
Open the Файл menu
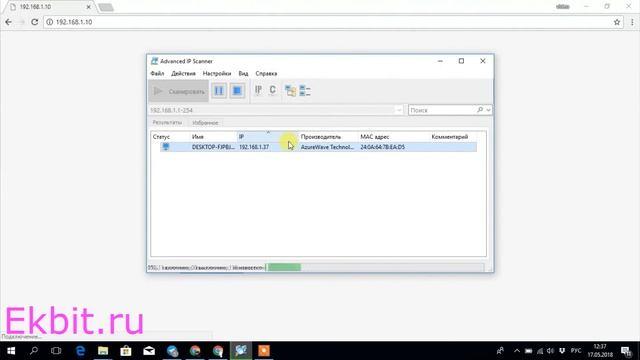157,73
